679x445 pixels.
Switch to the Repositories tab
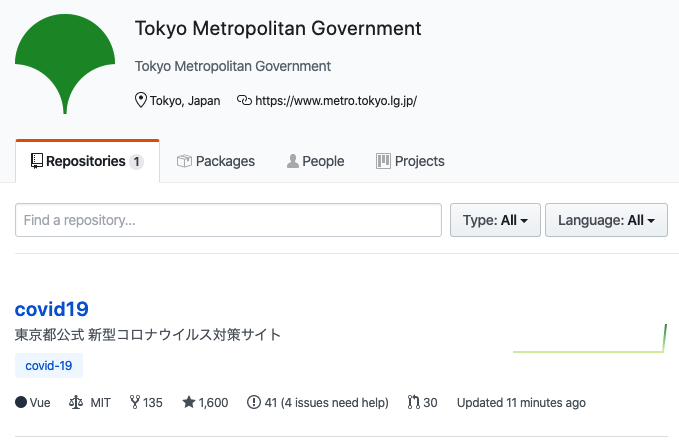tap(87, 161)
